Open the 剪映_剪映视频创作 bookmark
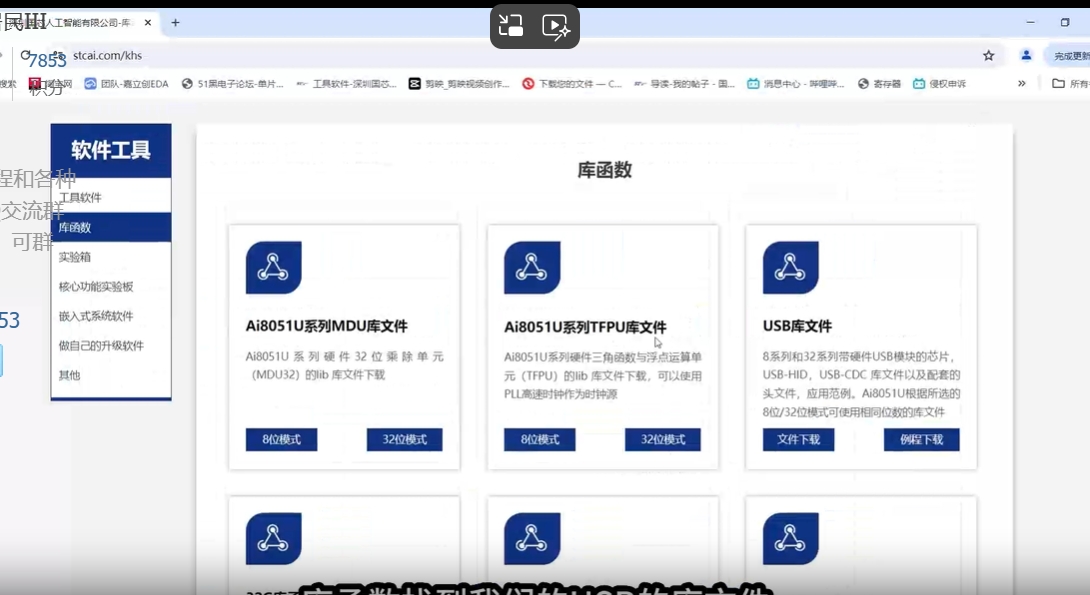This screenshot has height=595, width=1090. click(459, 83)
